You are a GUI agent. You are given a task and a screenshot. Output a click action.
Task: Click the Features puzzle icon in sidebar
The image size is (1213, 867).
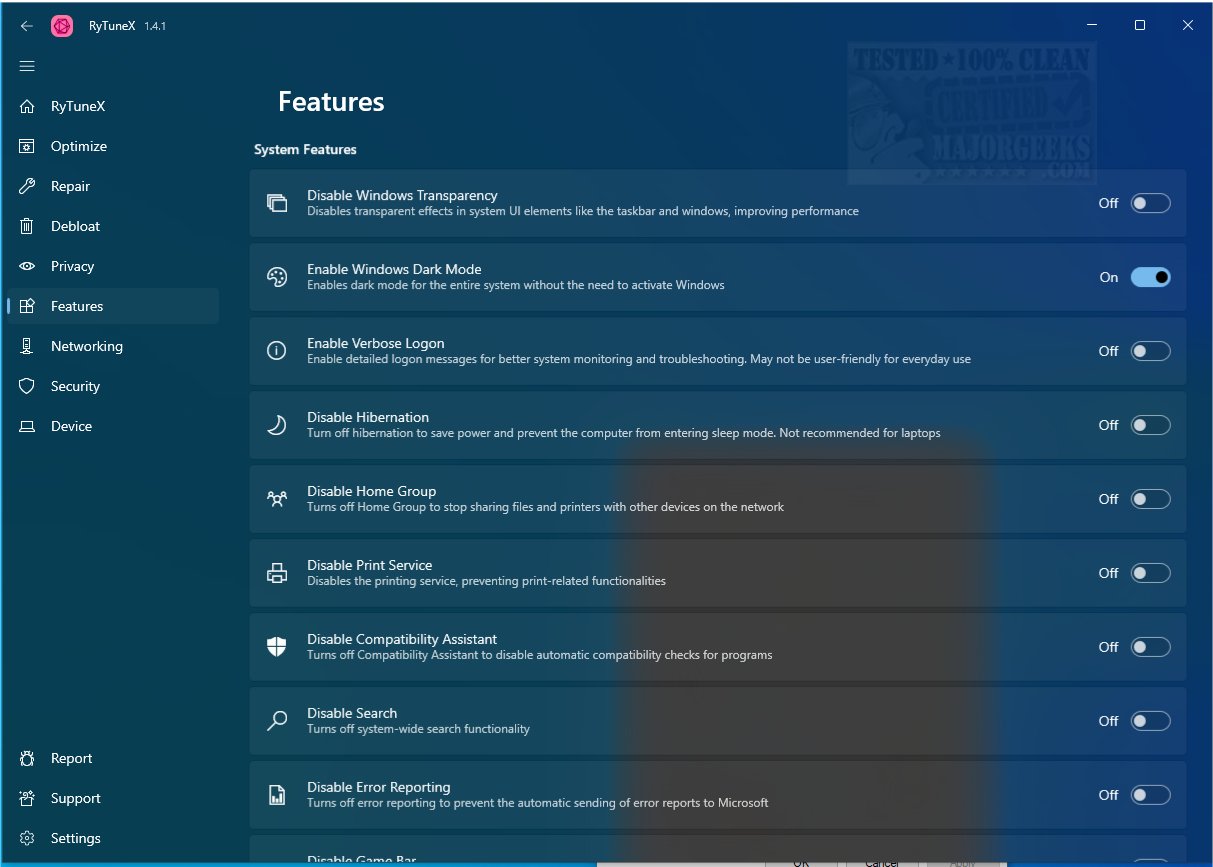[28, 306]
